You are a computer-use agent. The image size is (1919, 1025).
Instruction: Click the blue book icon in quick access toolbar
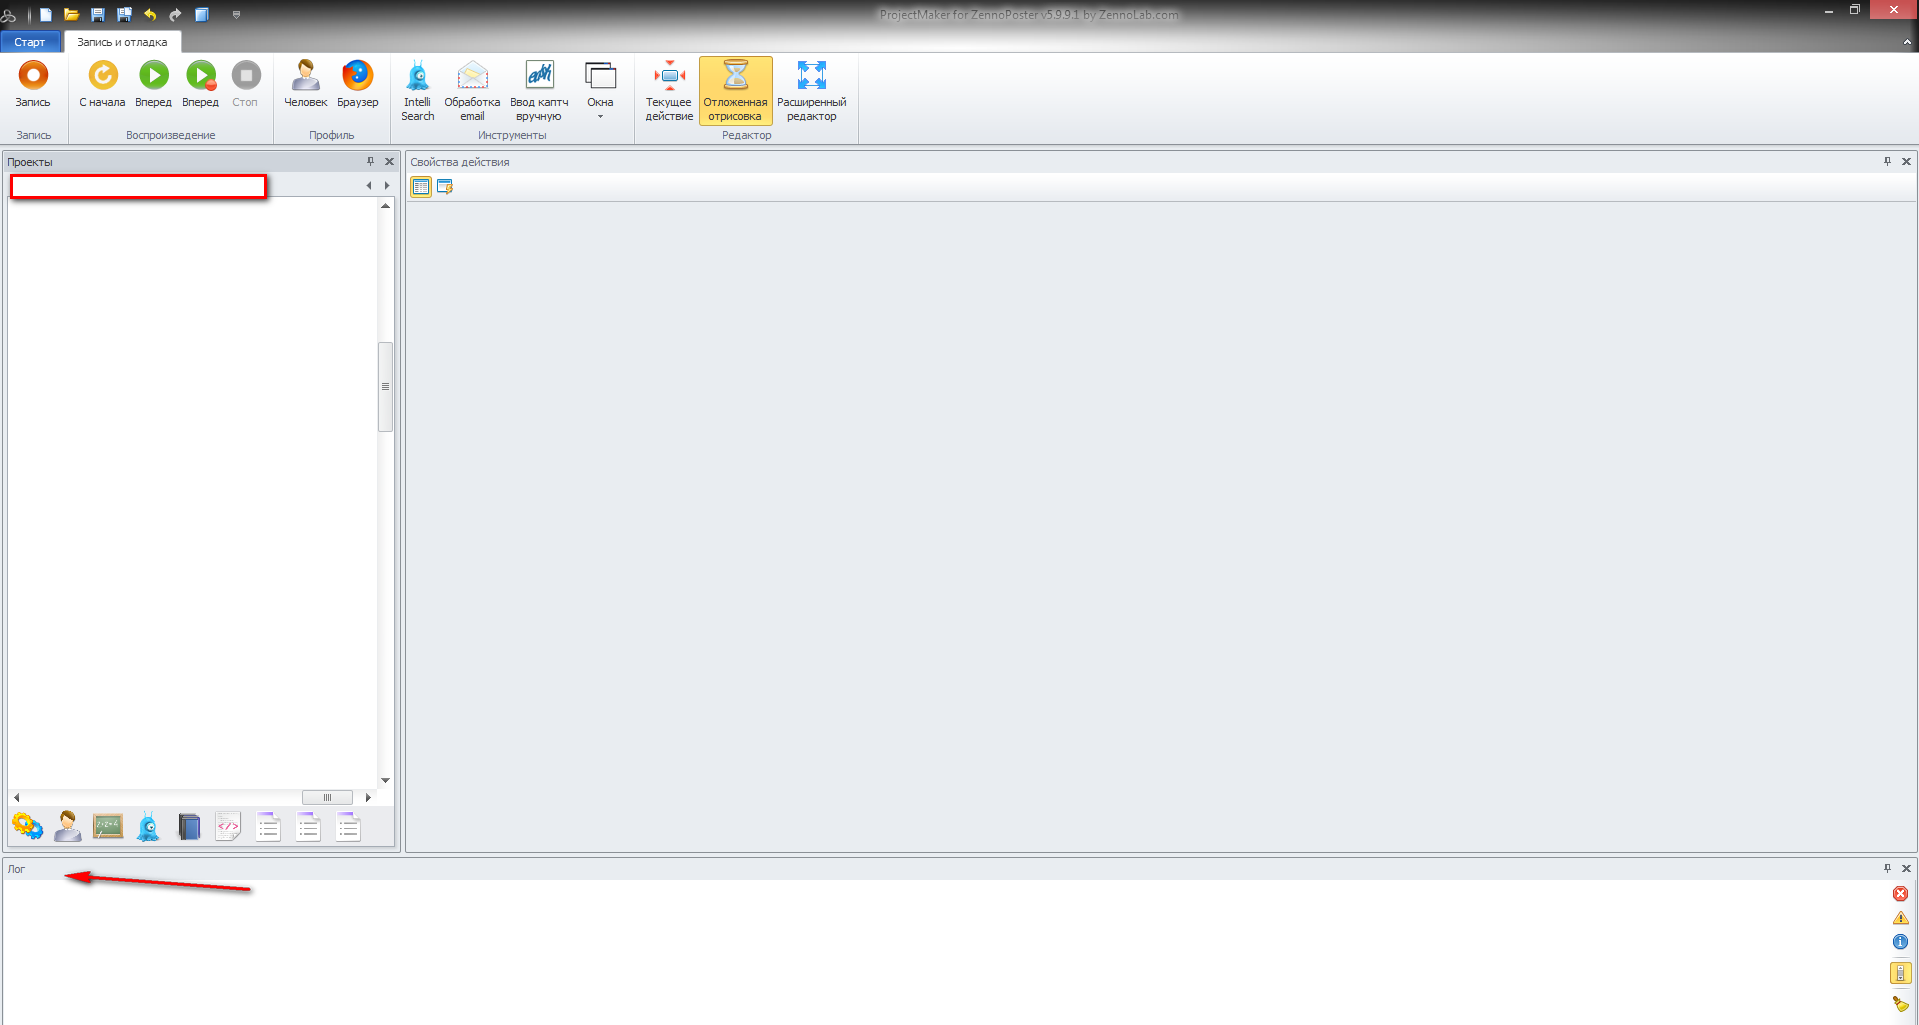202,14
